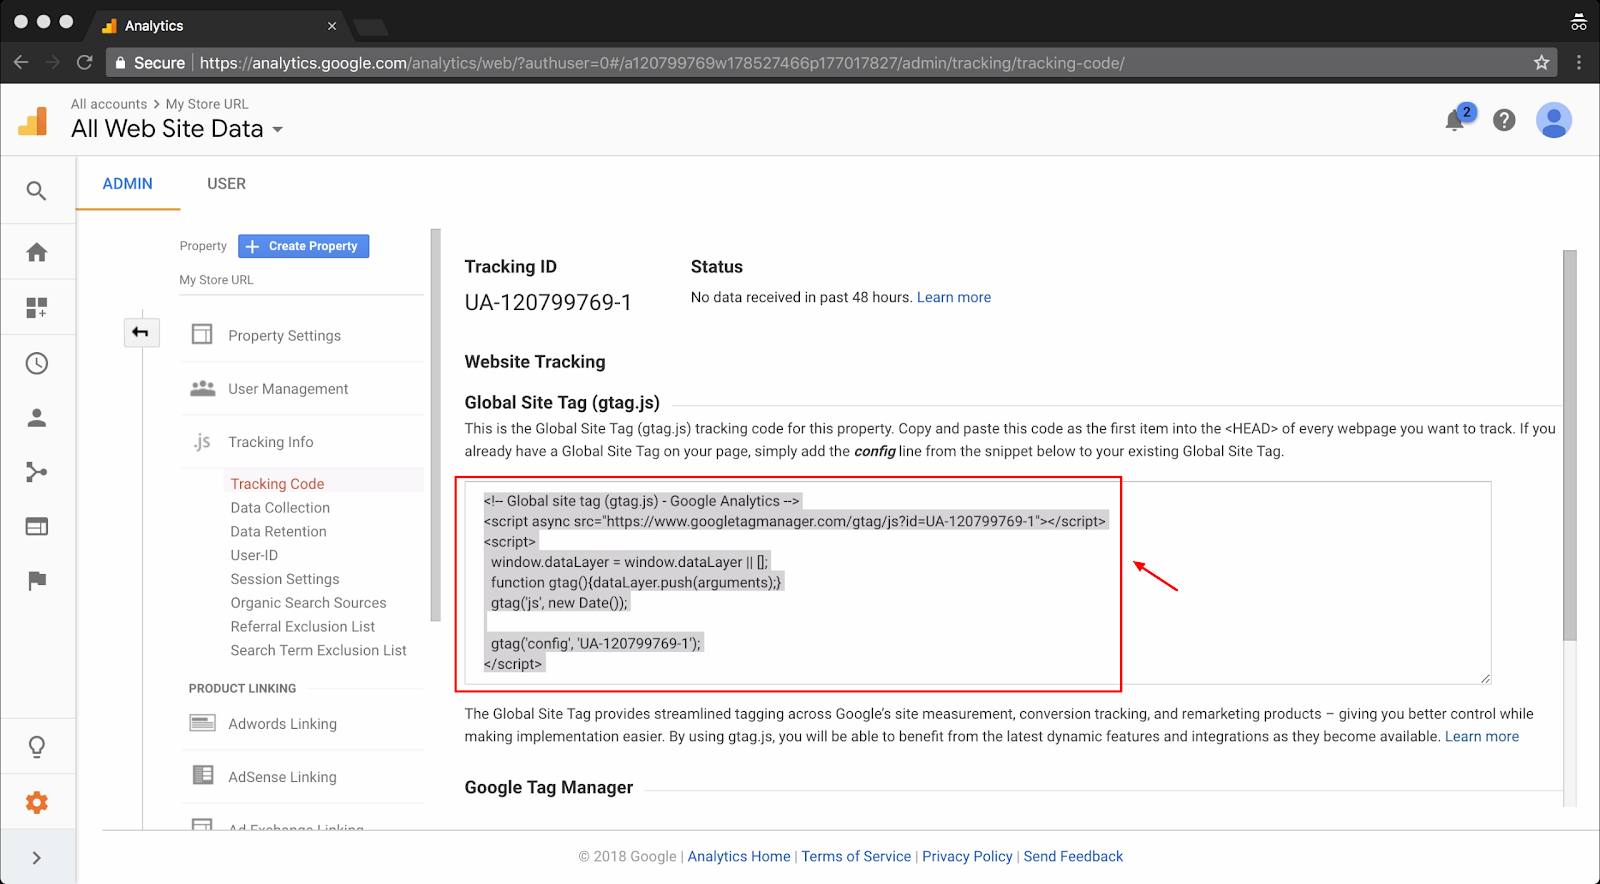1600x884 pixels.
Task: Click Learn more beside Status
Action: click(954, 297)
